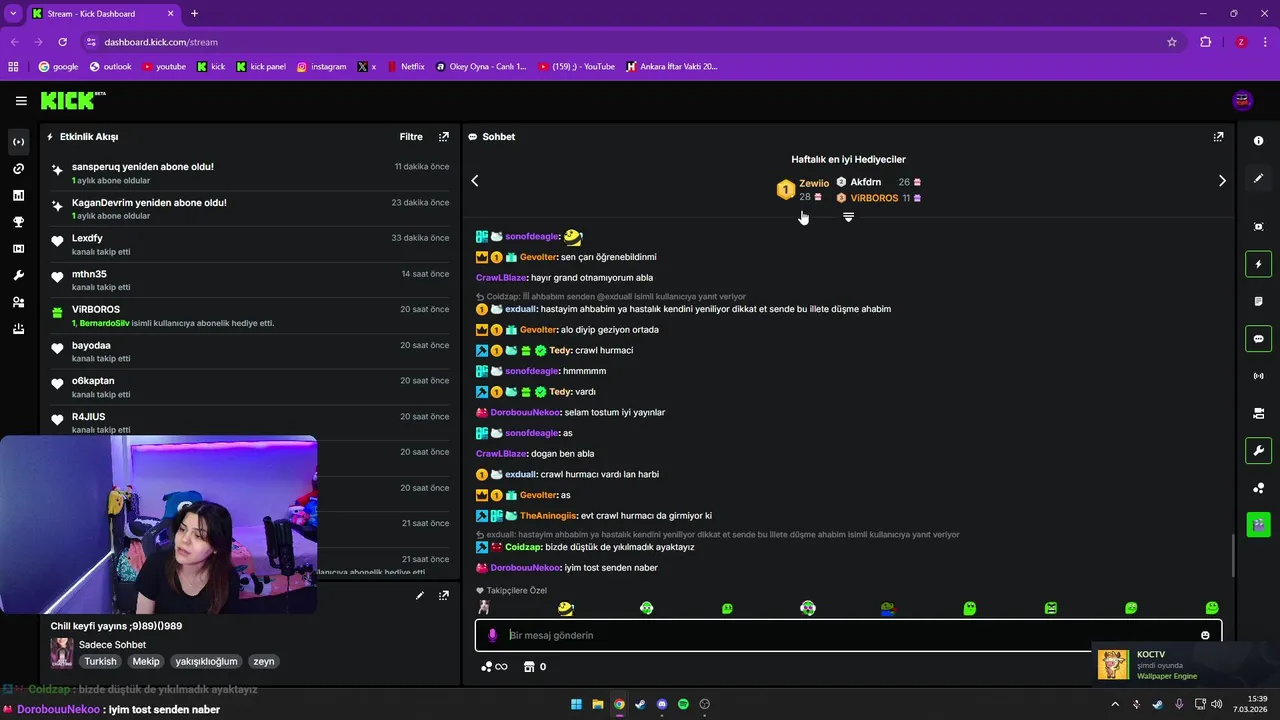Open Chrome extensions puzzle icon
The image size is (1280, 720).
[1206, 42]
